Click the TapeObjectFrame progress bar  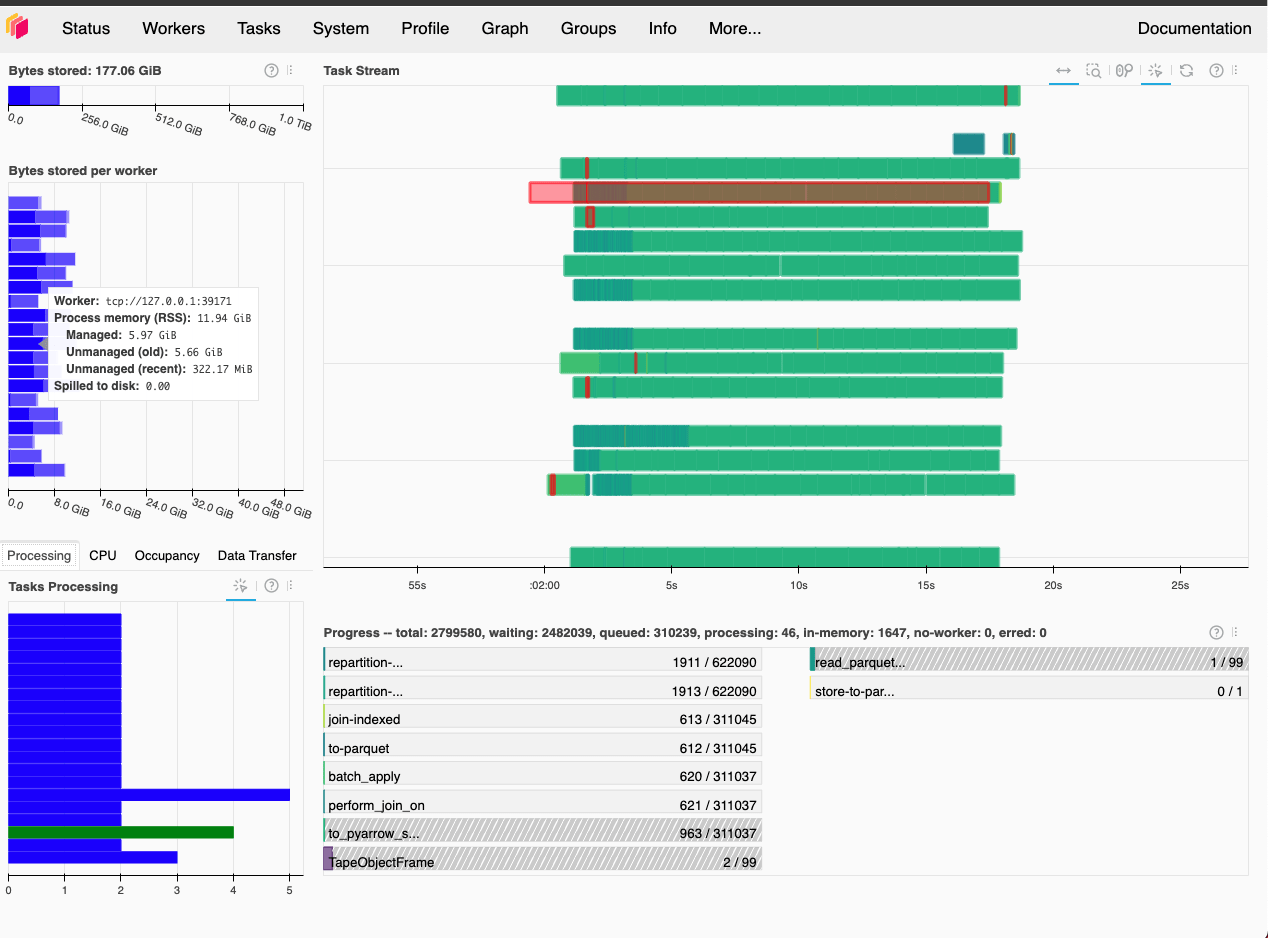[542, 860]
